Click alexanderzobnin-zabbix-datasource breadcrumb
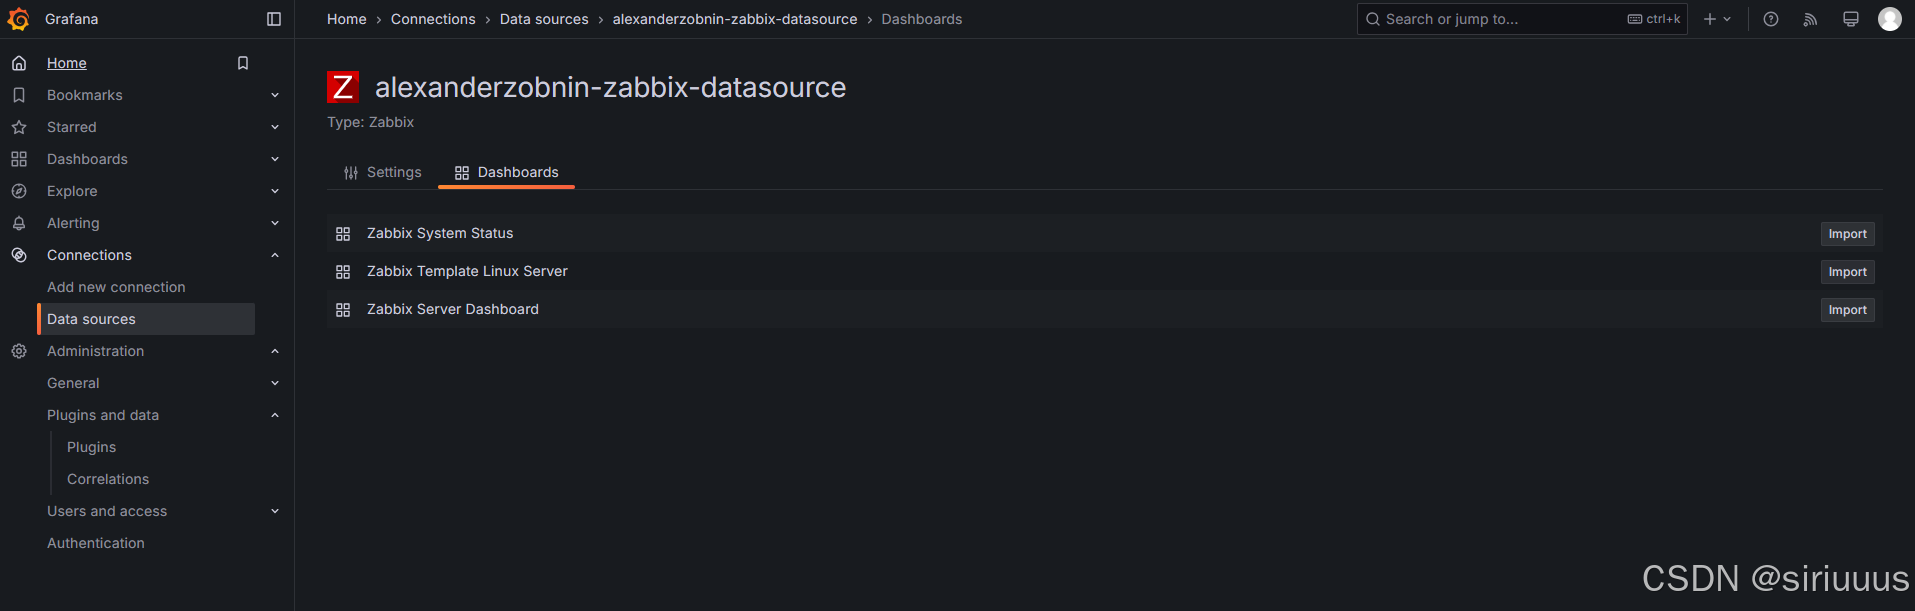 pos(735,19)
